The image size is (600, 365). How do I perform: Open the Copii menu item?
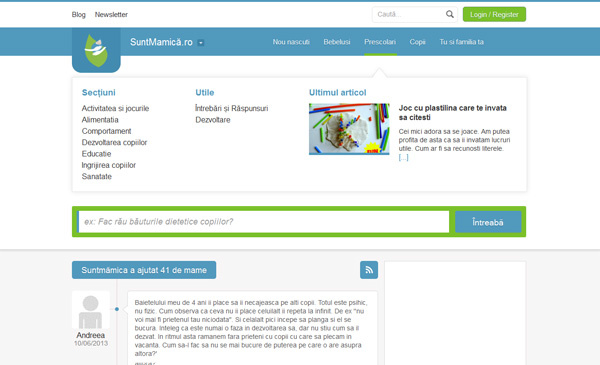(x=417, y=42)
